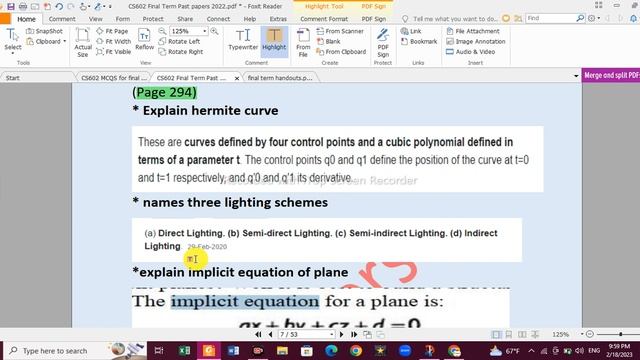Select facing pages view mode in status bar
This screenshot has height=360, width=640.
coord(522,334)
